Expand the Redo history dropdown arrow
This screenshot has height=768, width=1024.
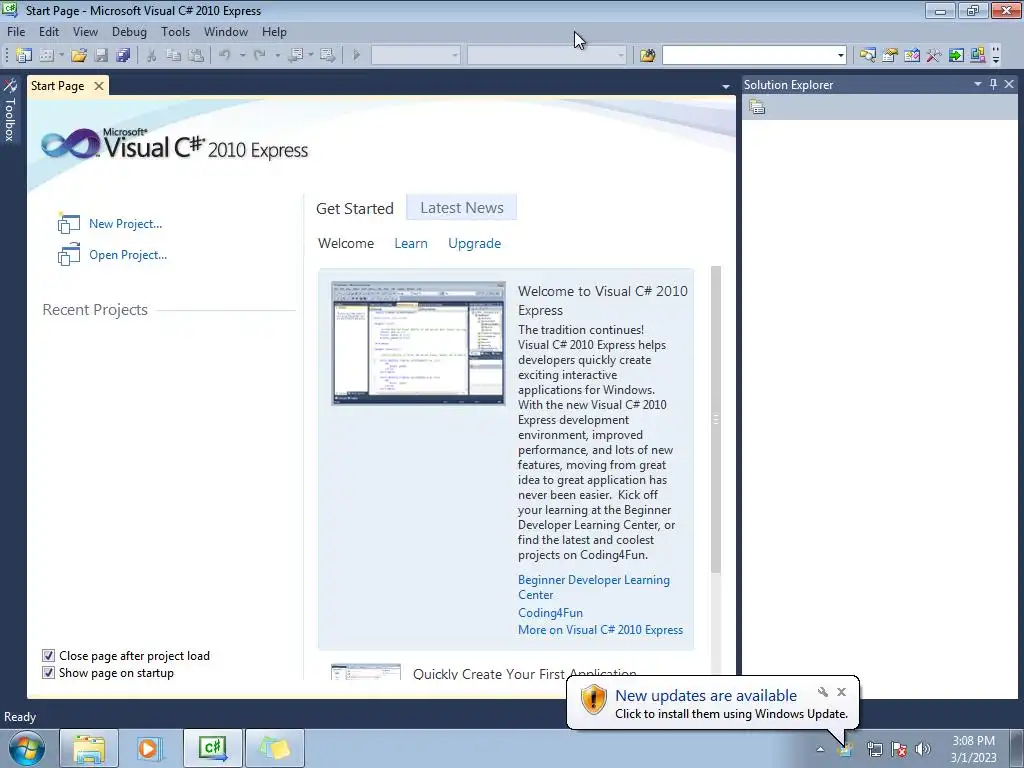coord(278,56)
